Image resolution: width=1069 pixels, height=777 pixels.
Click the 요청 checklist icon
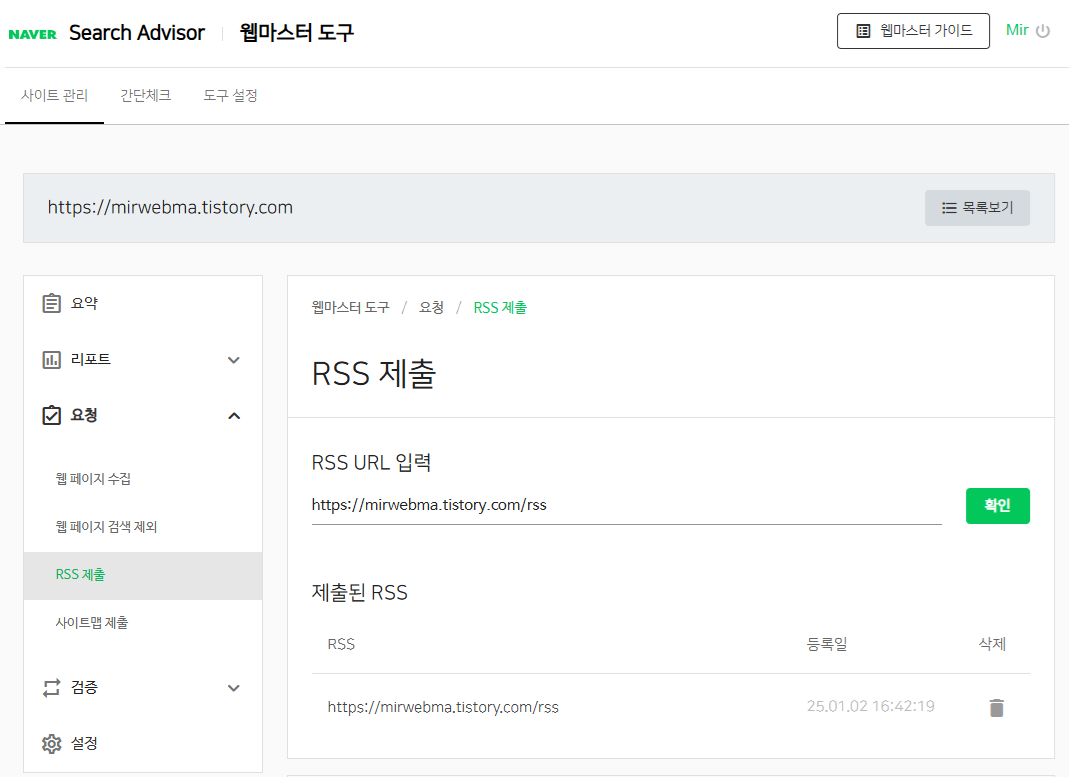(x=52, y=415)
